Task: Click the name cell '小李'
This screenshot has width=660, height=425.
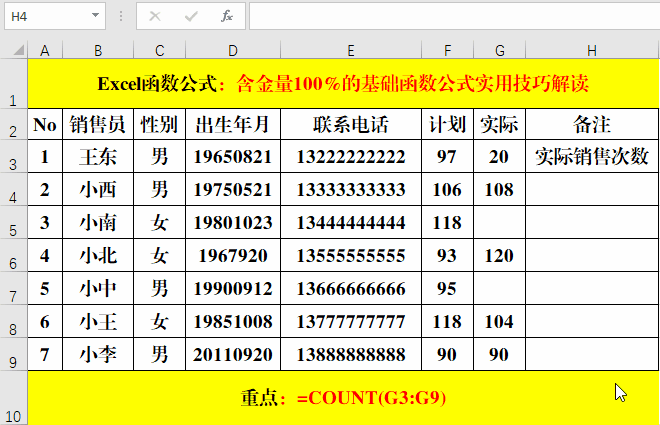Action: pyautogui.click(x=98, y=354)
